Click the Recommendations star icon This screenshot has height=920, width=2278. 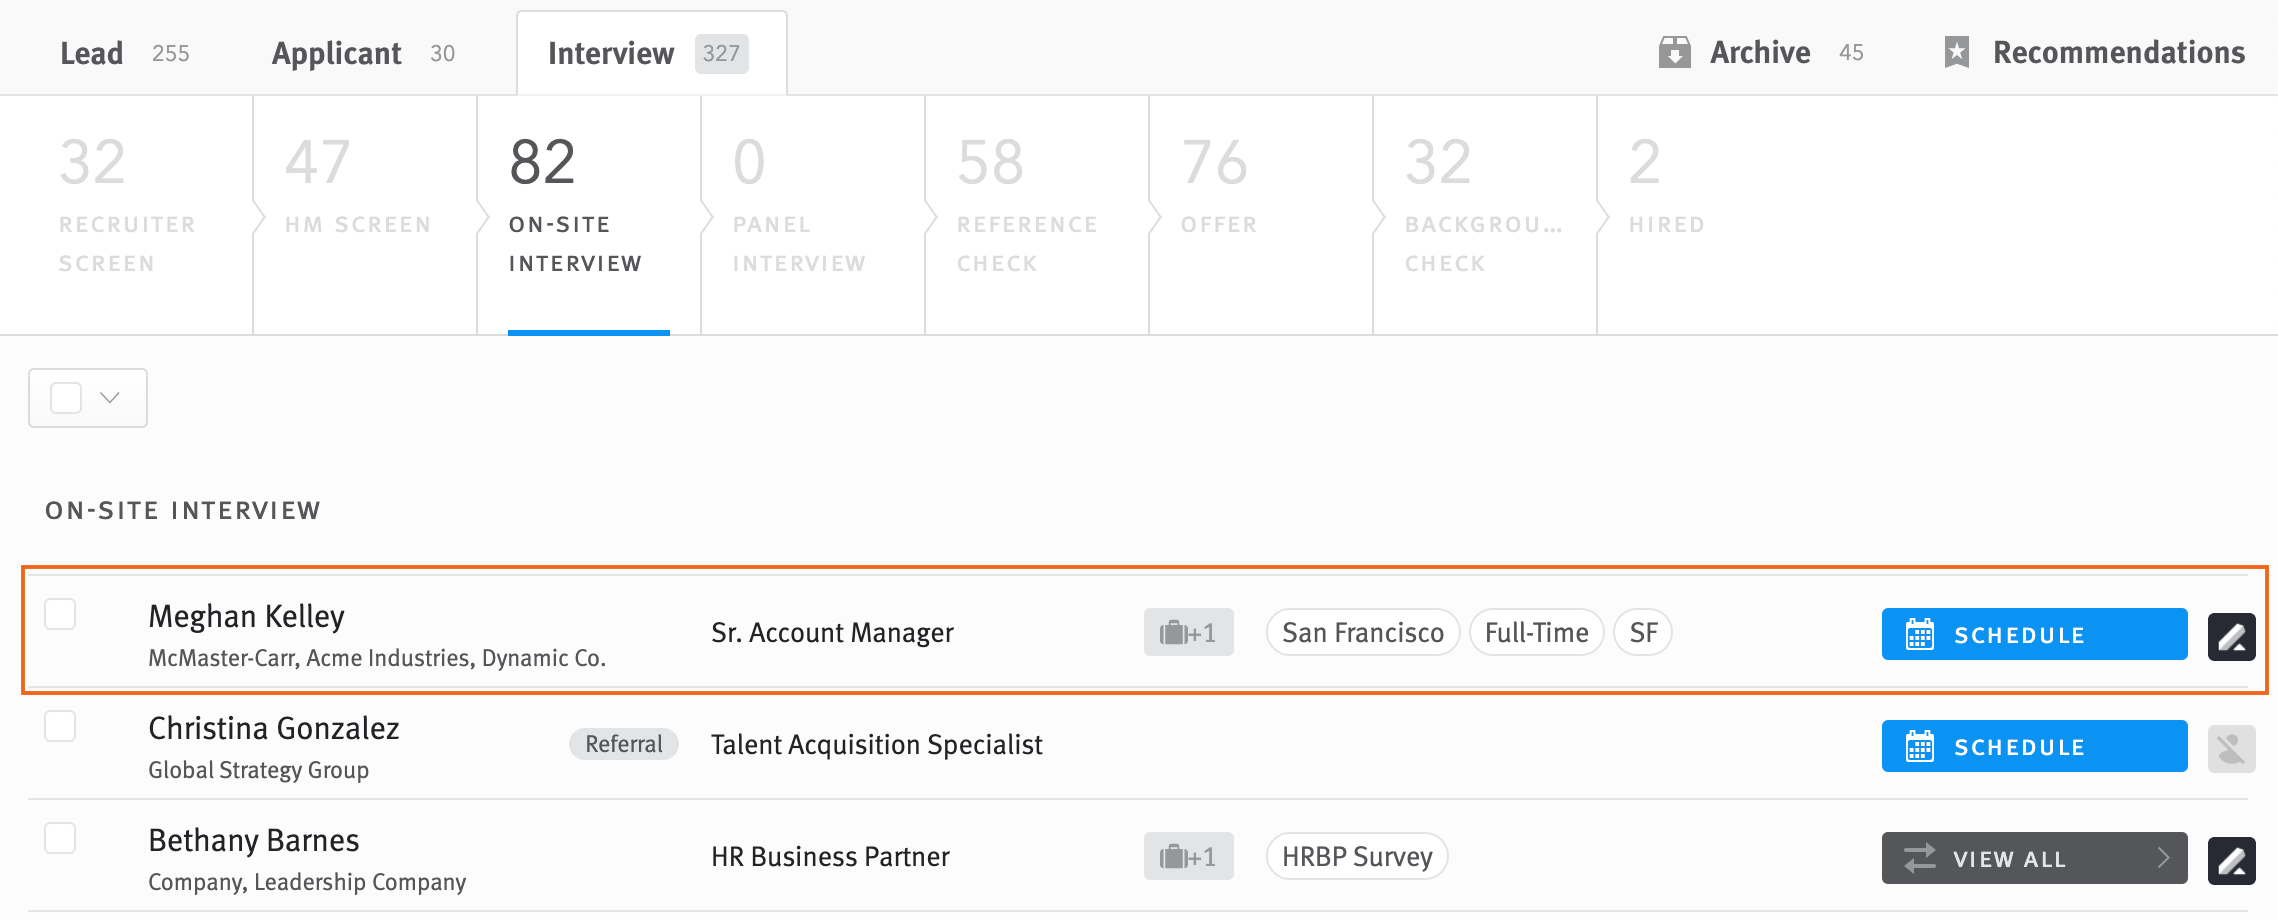coord(1956,52)
